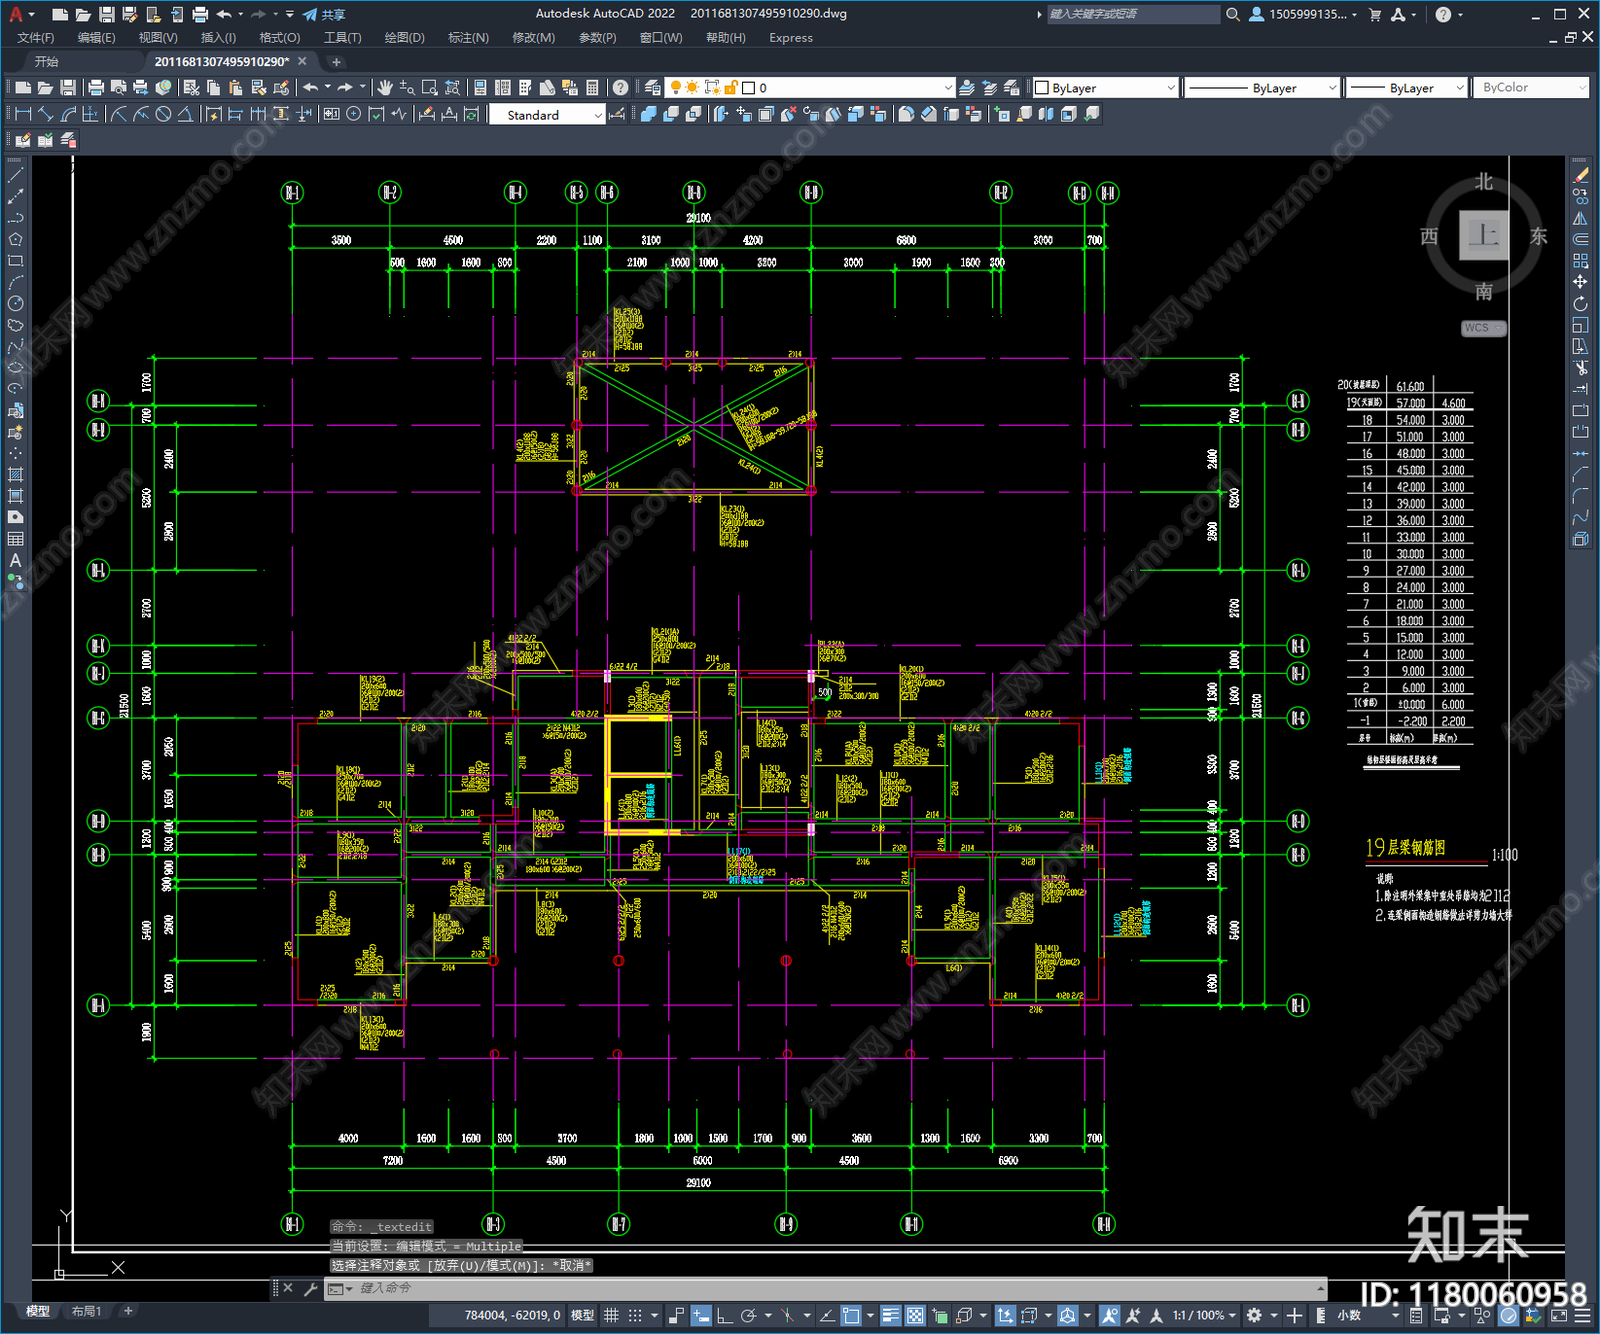
Task: Select the multiline Text tool 'A'
Action: (x=15, y=560)
